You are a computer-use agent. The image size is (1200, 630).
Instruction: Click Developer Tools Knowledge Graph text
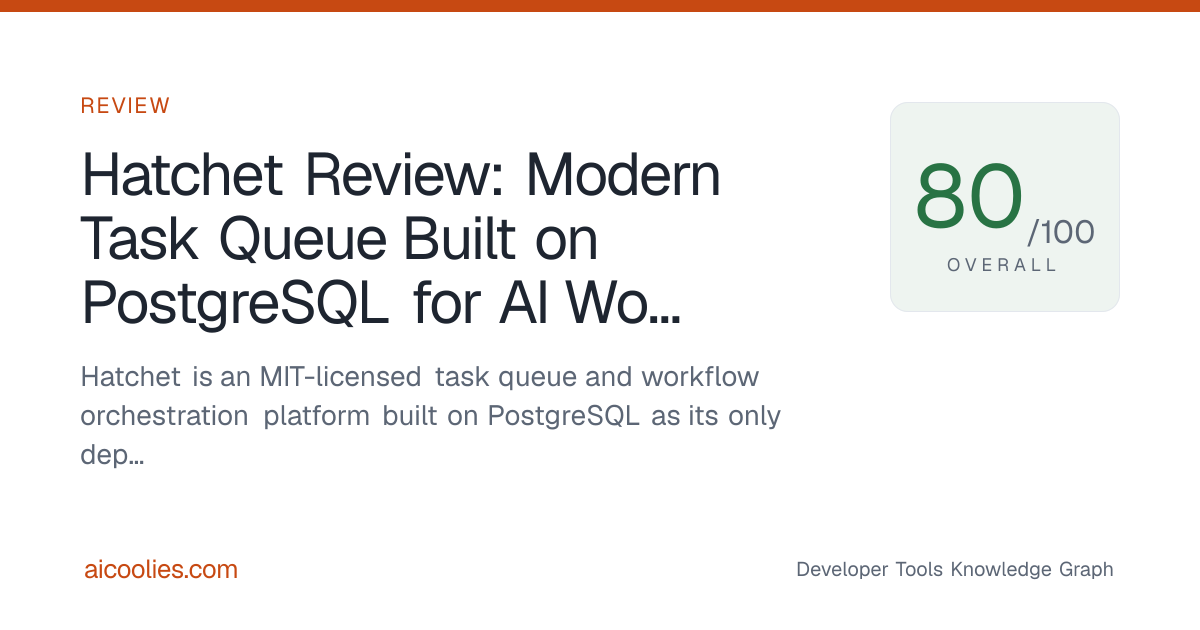954,569
